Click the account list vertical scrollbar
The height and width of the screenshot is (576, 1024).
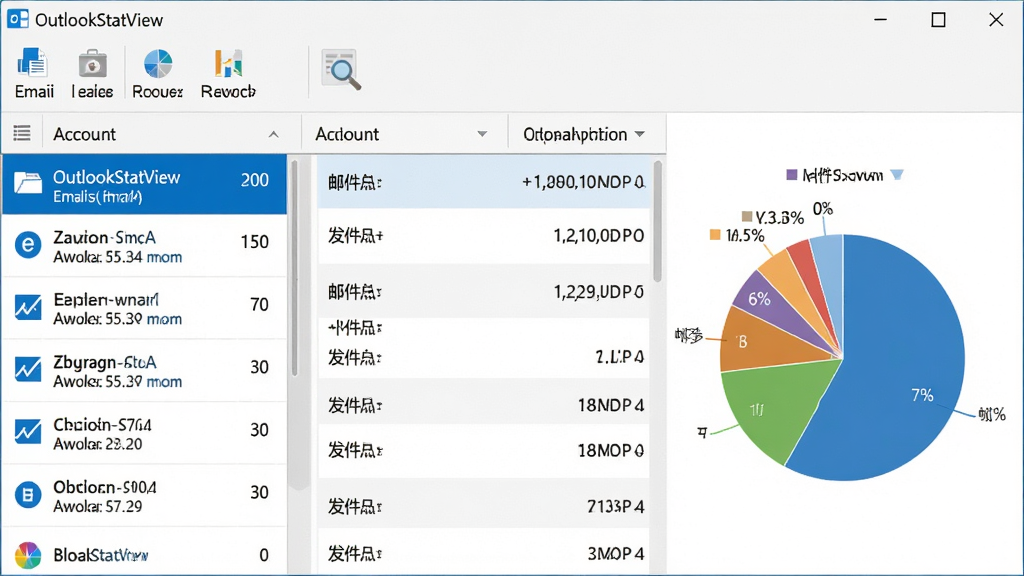(x=295, y=268)
